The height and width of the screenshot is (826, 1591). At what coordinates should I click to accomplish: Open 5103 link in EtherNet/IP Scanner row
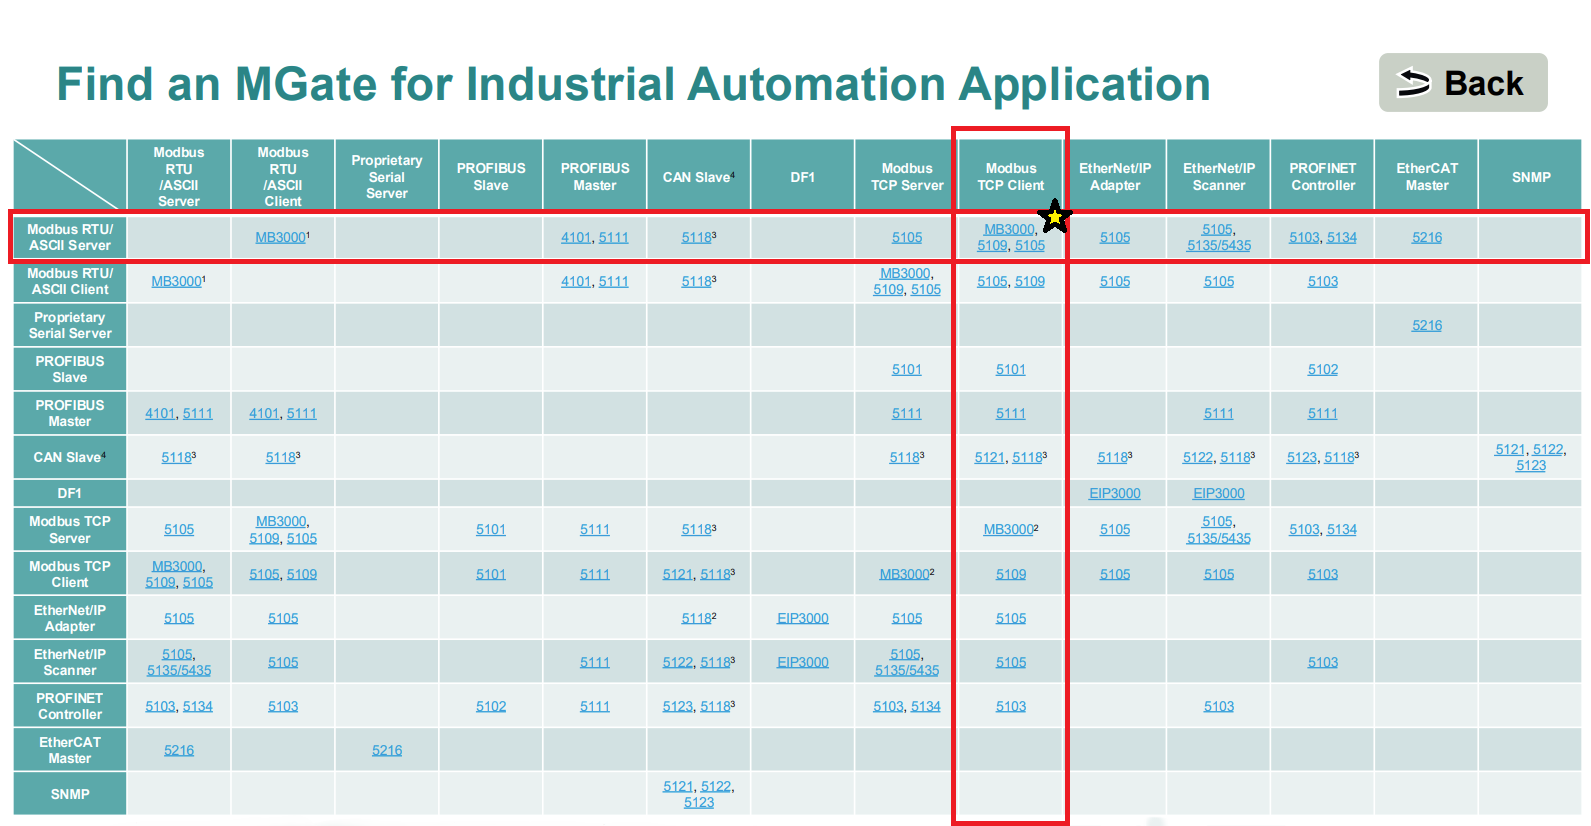coord(1323,662)
